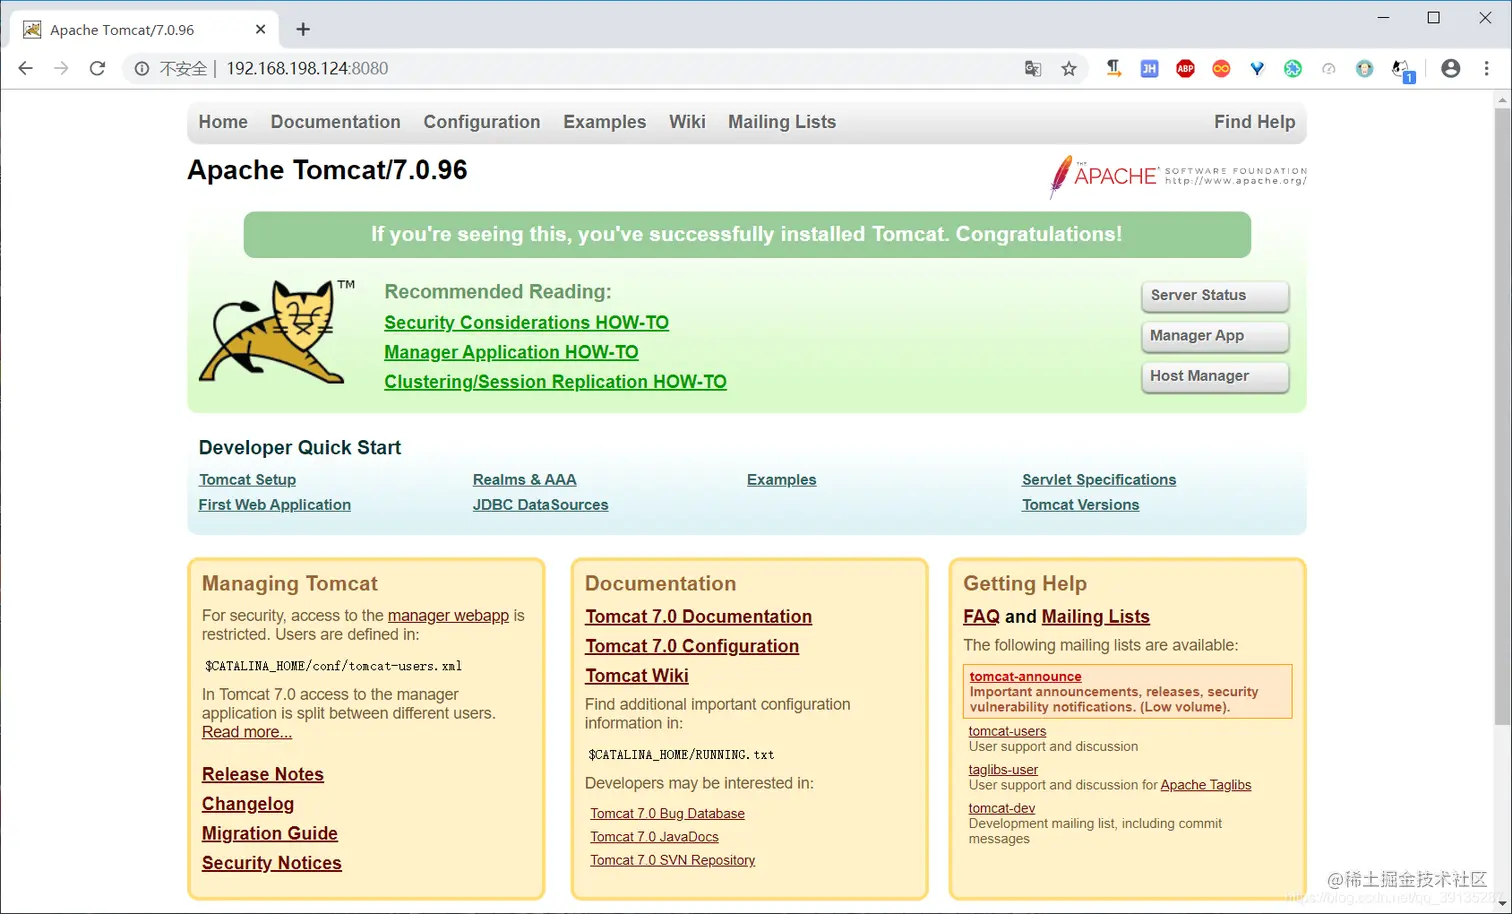Viewport: 1512px width, 914px height.
Task: Open the blue V-shaped extension icon
Action: (x=1257, y=68)
